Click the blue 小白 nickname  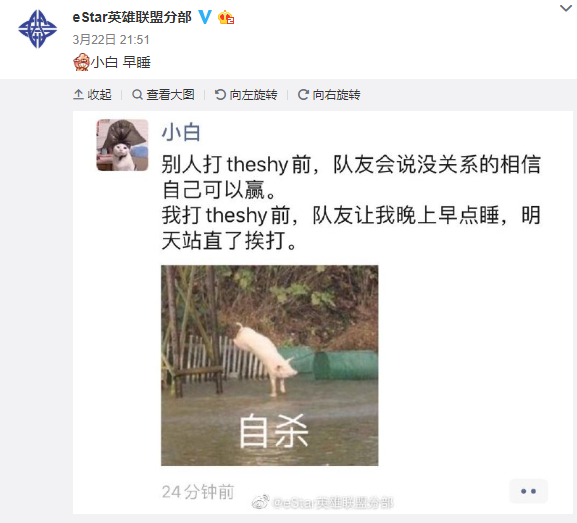181,132
